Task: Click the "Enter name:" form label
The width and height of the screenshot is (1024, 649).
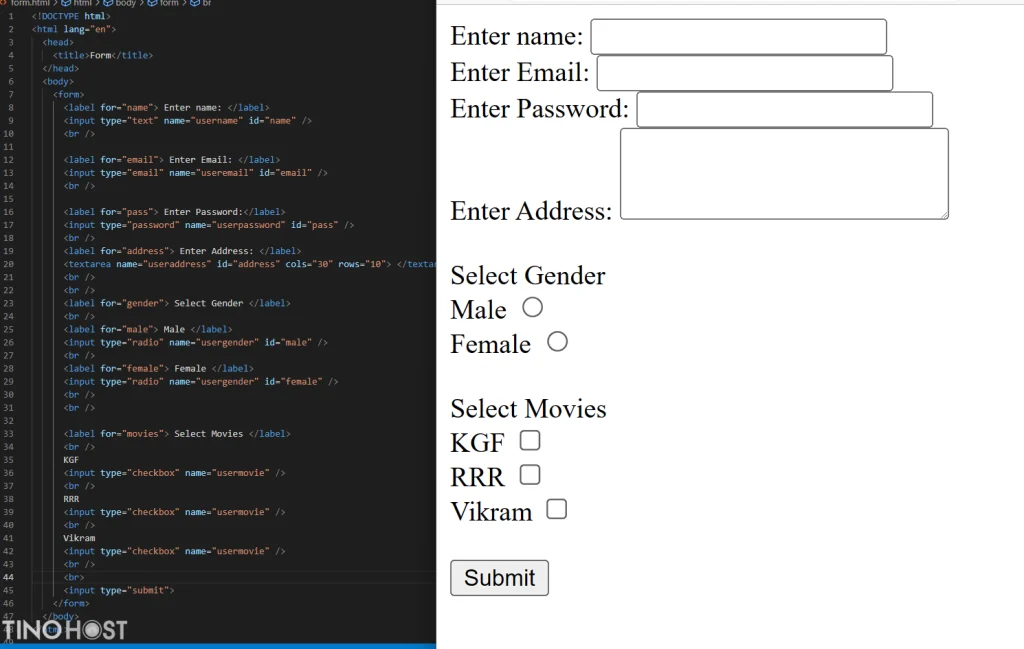Action: click(516, 37)
